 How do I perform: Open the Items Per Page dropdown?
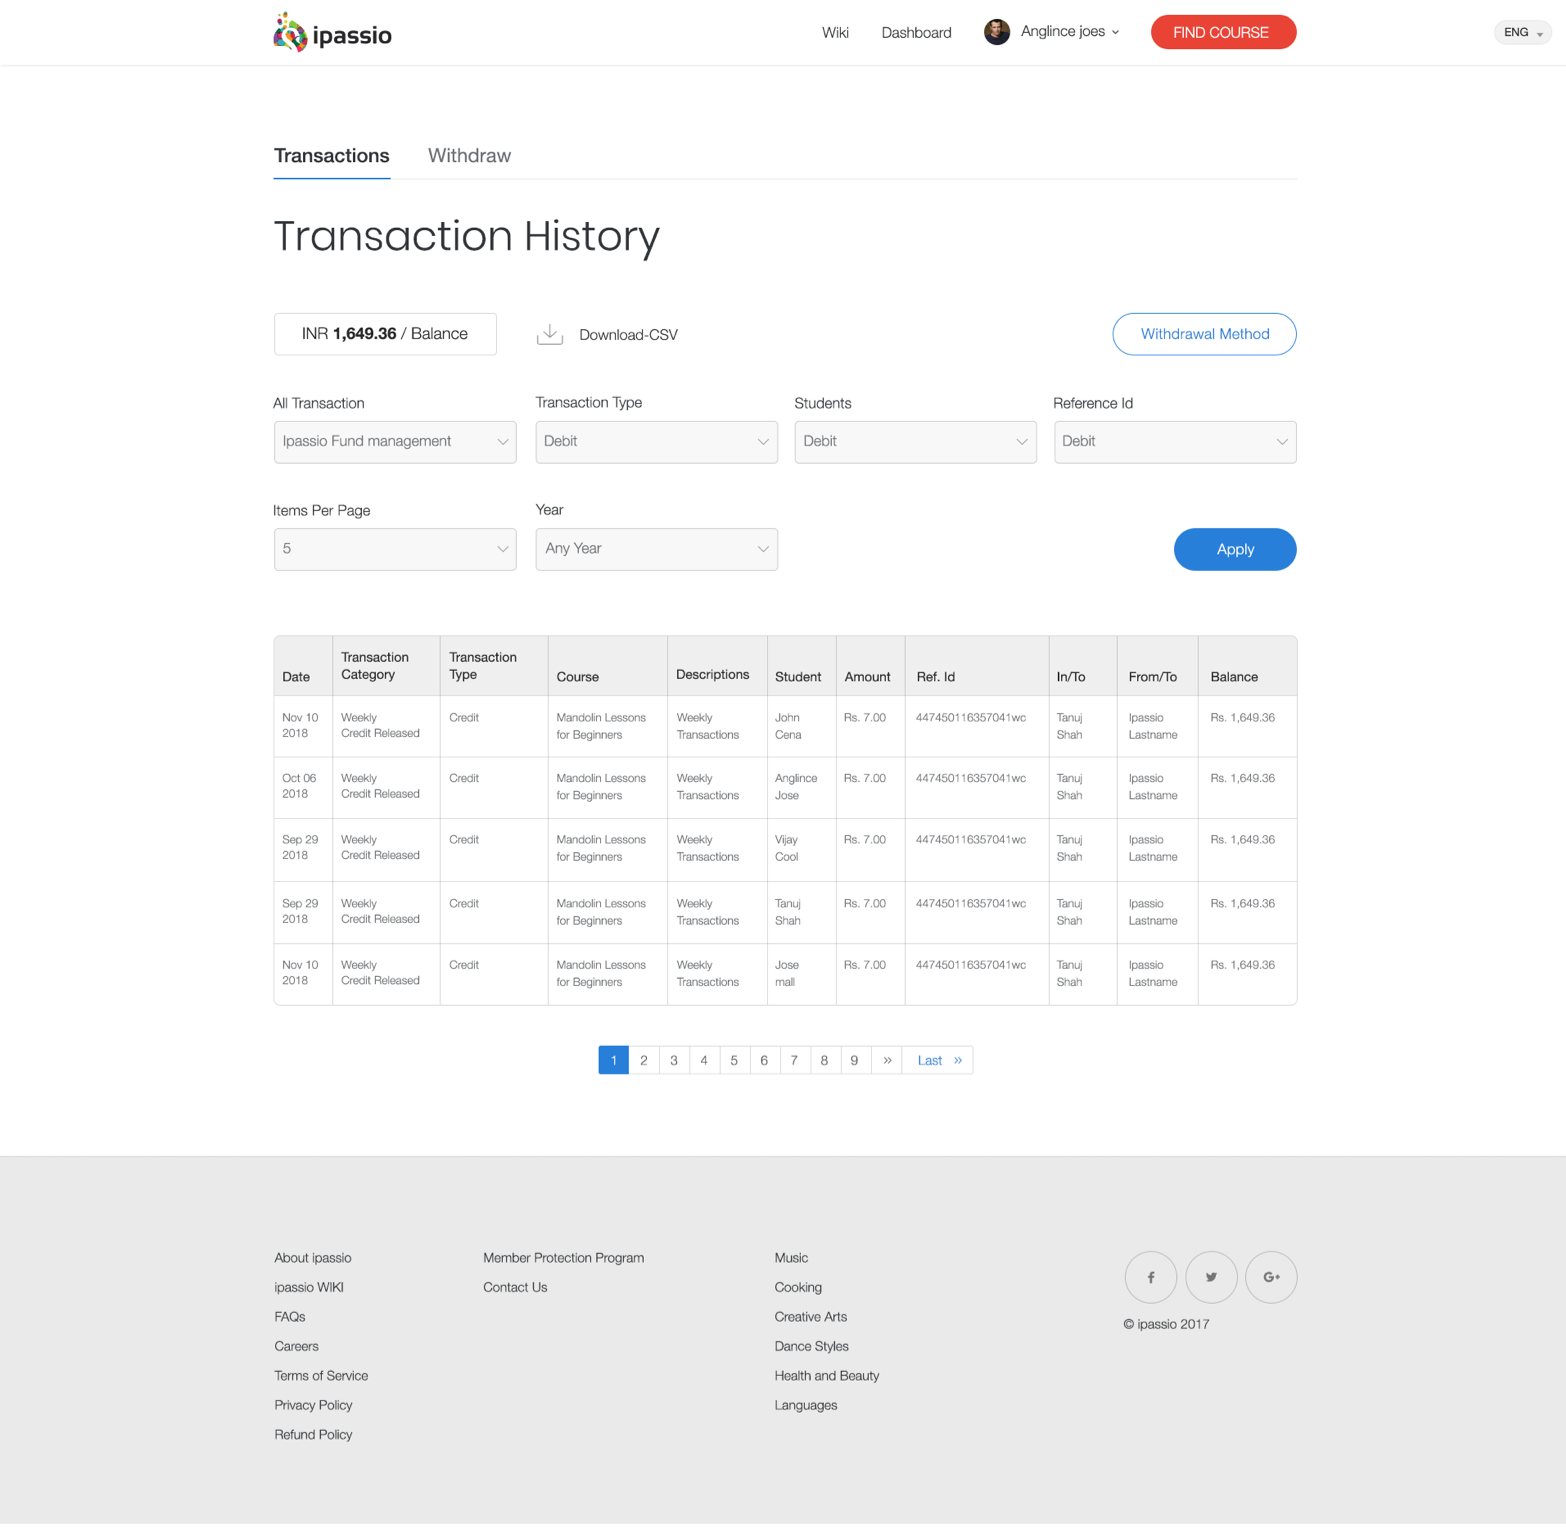pos(395,549)
